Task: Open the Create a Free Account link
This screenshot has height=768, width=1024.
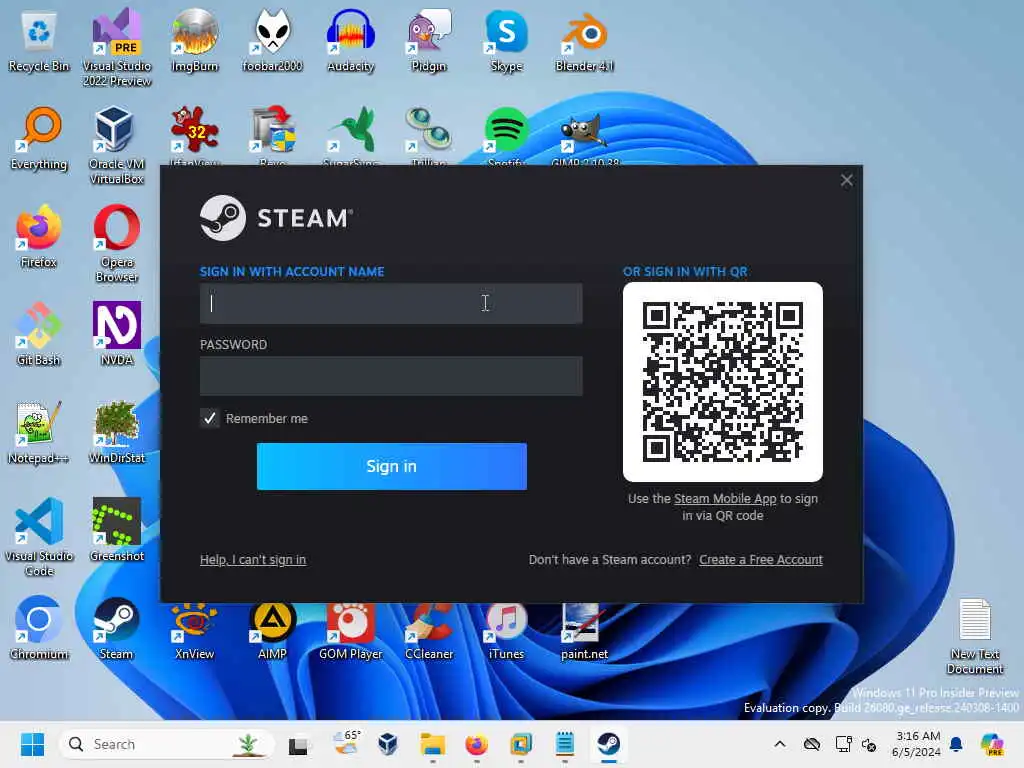Action: click(761, 560)
